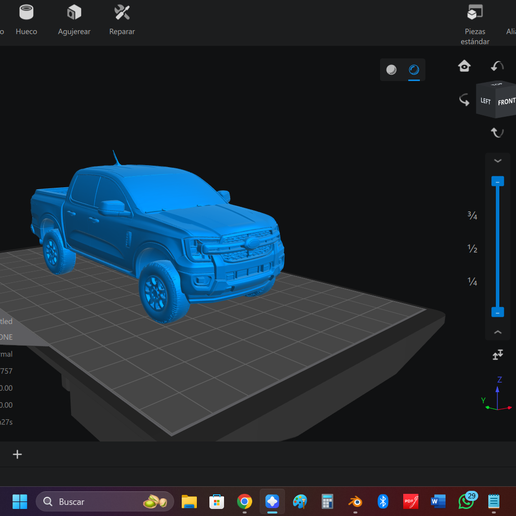Image resolution: width=516 pixels, height=516 pixels.
Task: Click down chevron above layer slider
Action: 497,161
